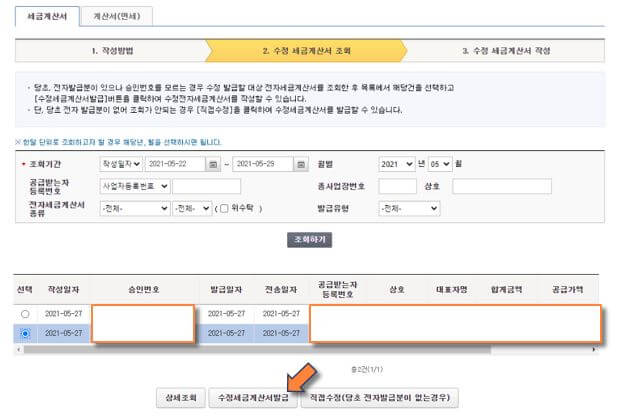Click the 발급일자 column header
Screen dimensions: 619x418
(226, 290)
